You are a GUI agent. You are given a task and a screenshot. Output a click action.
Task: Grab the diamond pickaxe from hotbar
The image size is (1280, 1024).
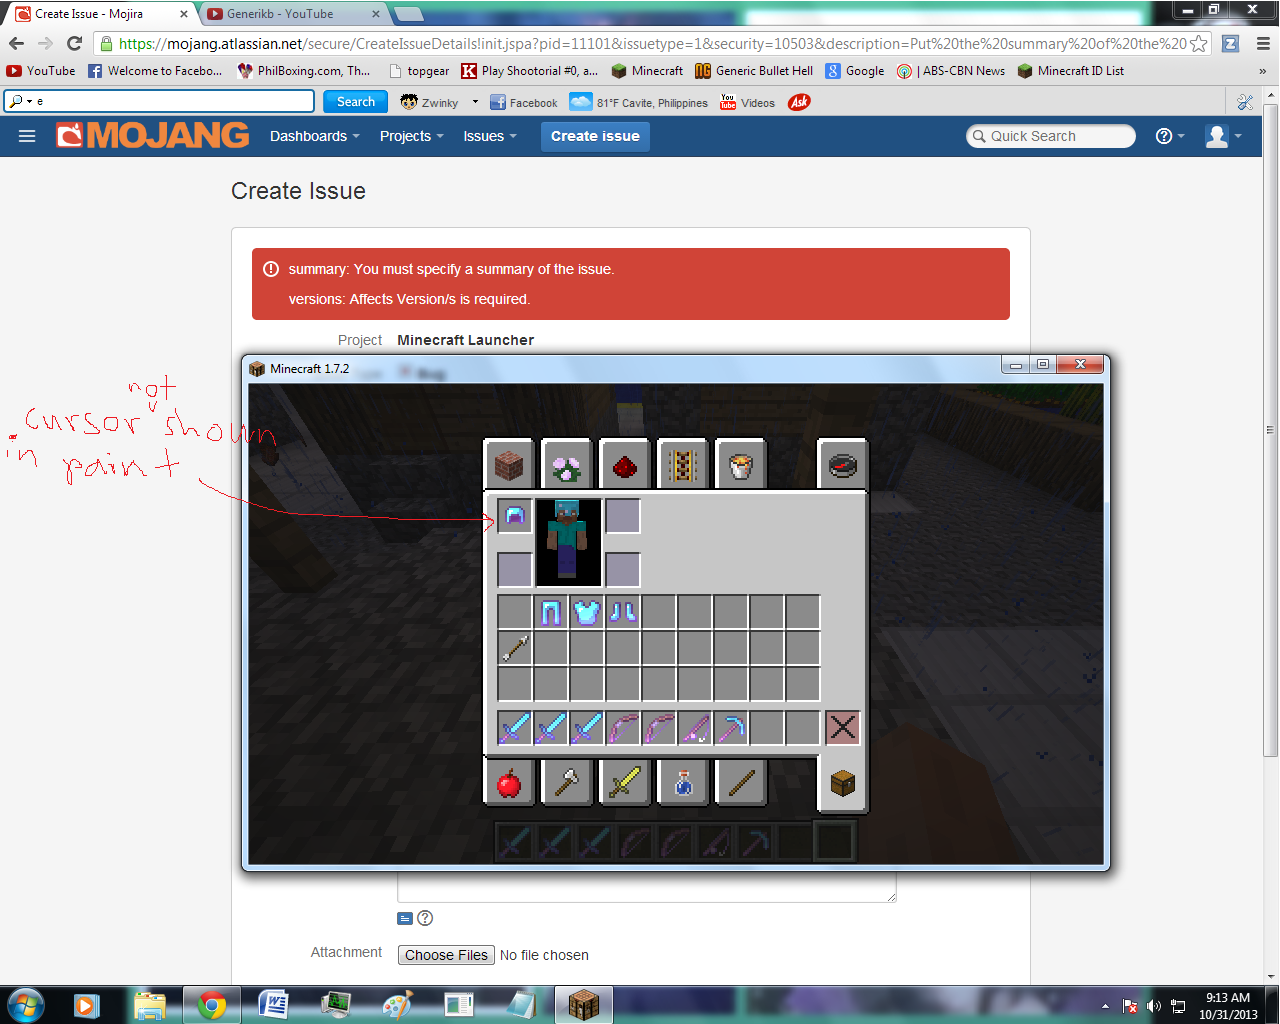click(x=731, y=728)
